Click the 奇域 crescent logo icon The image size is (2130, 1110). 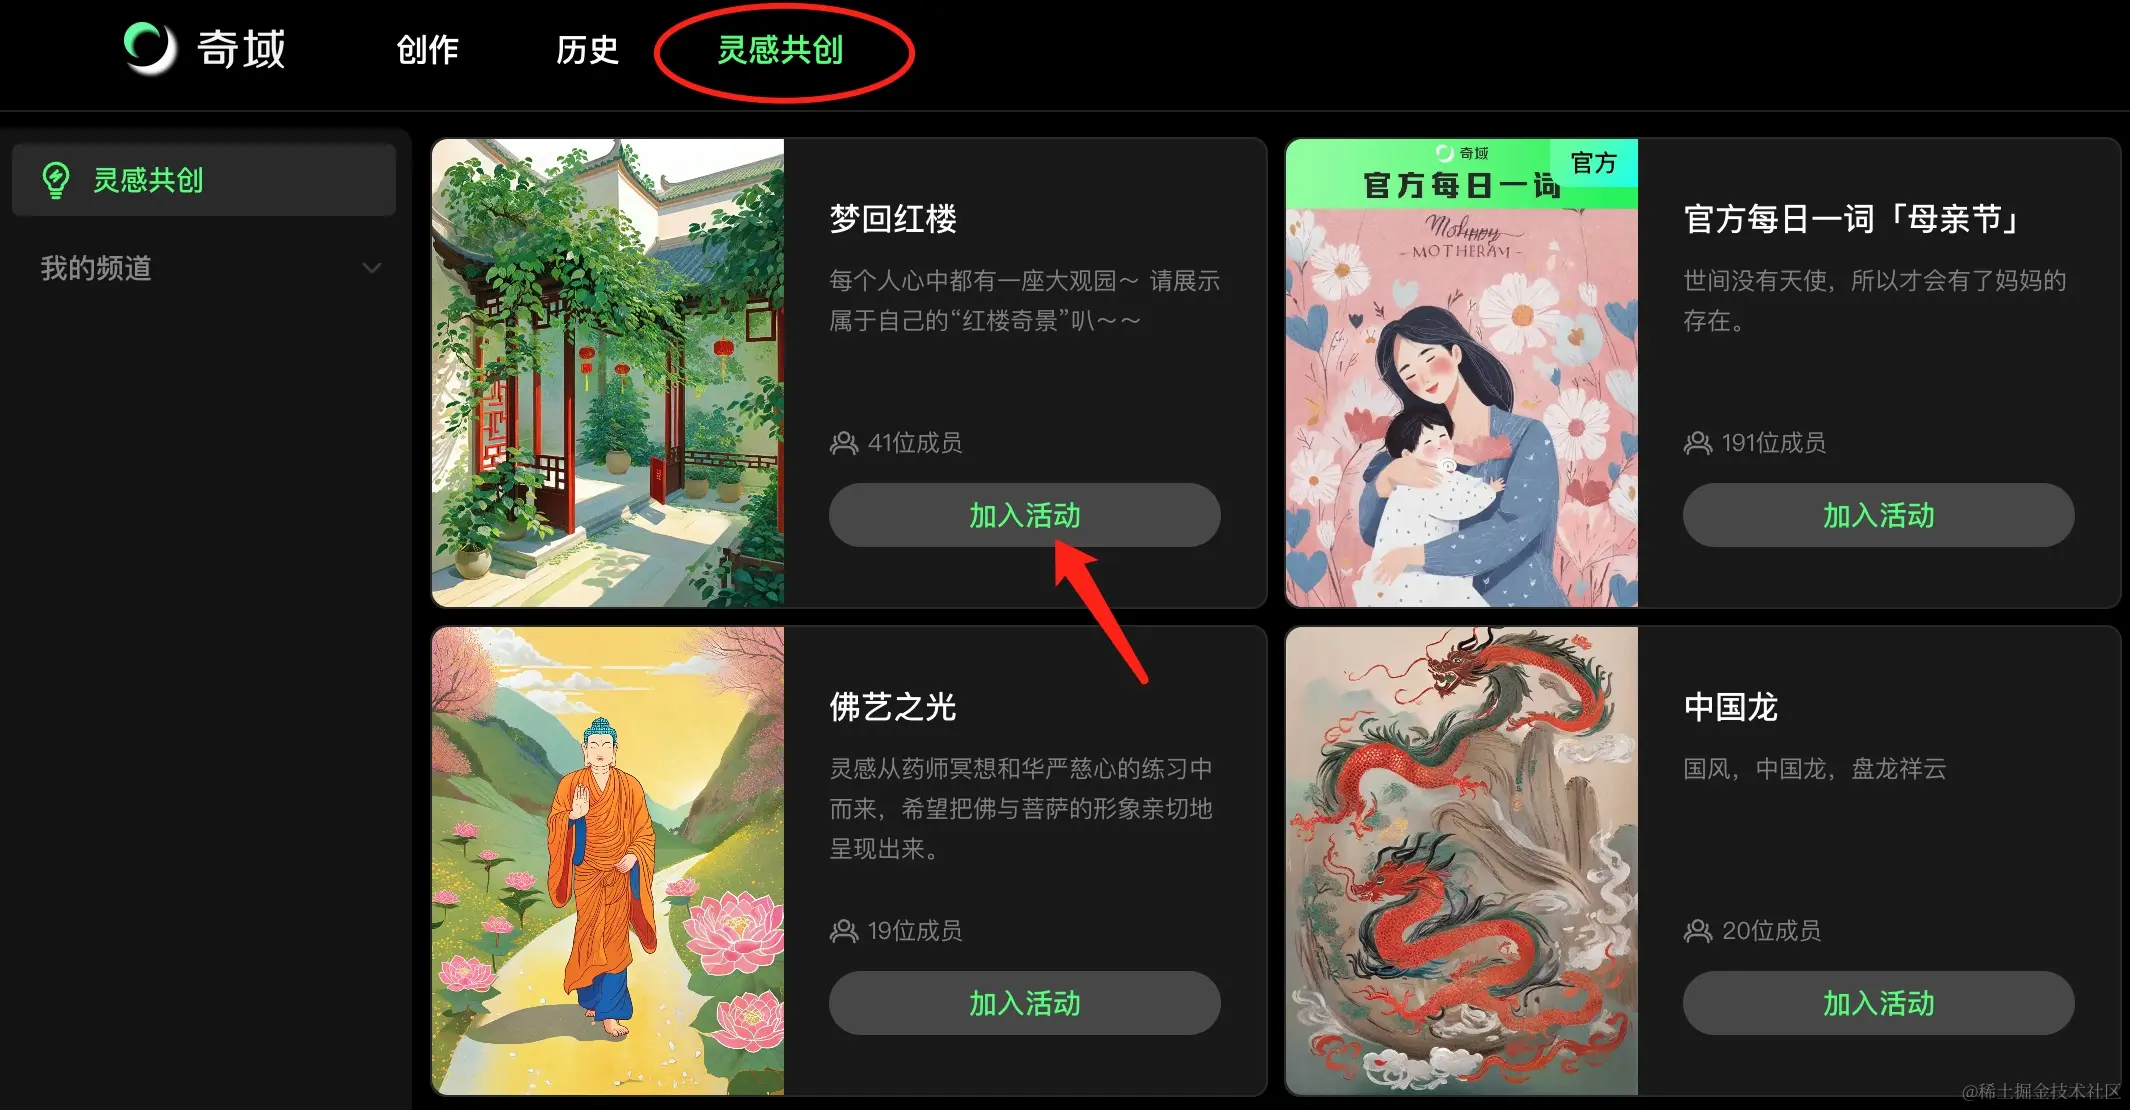pos(150,48)
